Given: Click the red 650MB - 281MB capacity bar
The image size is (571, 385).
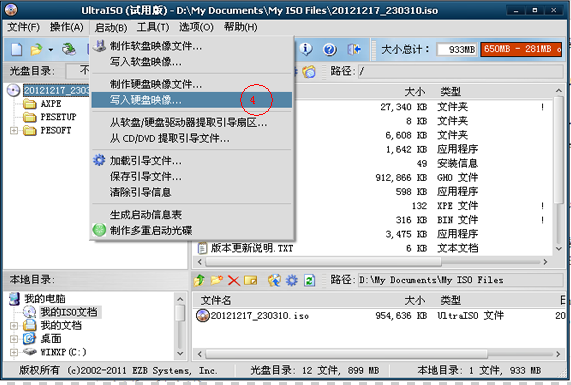Looking at the screenshot, I should (521, 49).
